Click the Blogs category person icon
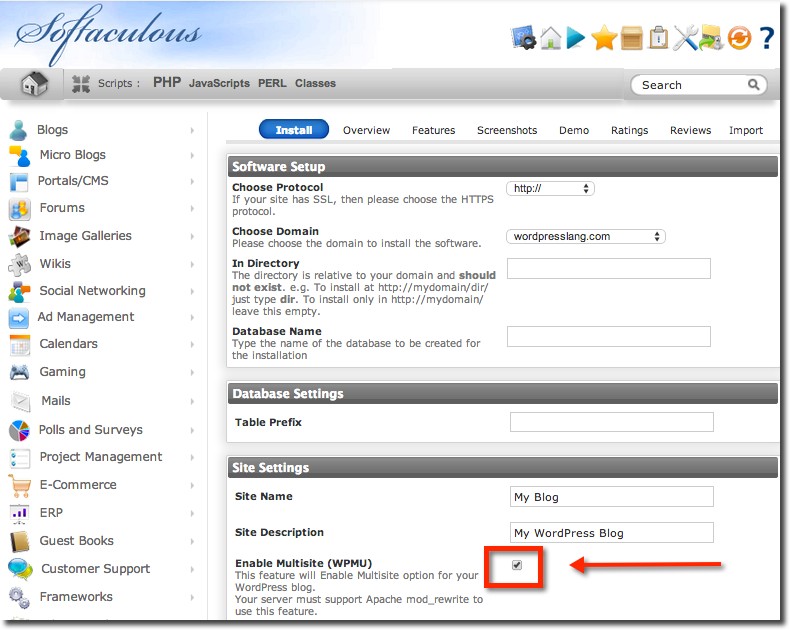Image resolution: width=790 pixels, height=630 pixels. click(x=19, y=130)
